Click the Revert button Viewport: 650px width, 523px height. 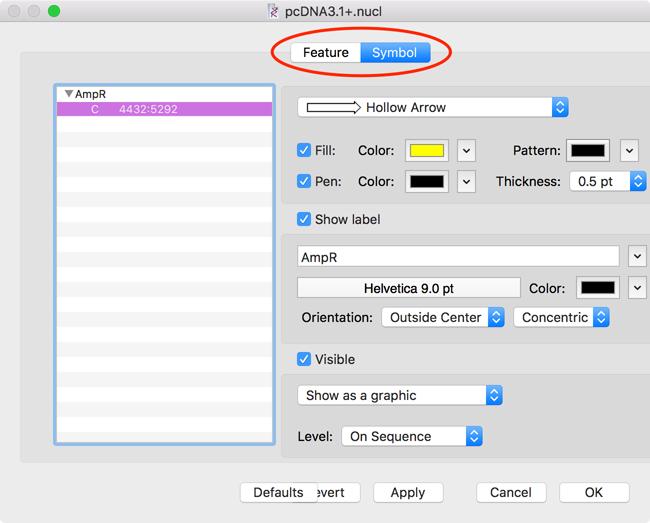pyautogui.click(x=339, y=492)
